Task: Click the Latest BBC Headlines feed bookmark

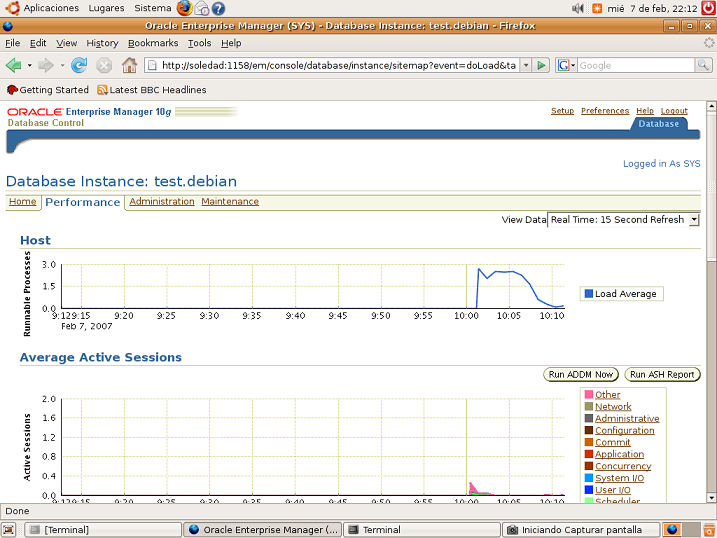Action: (x=151, y=90)
